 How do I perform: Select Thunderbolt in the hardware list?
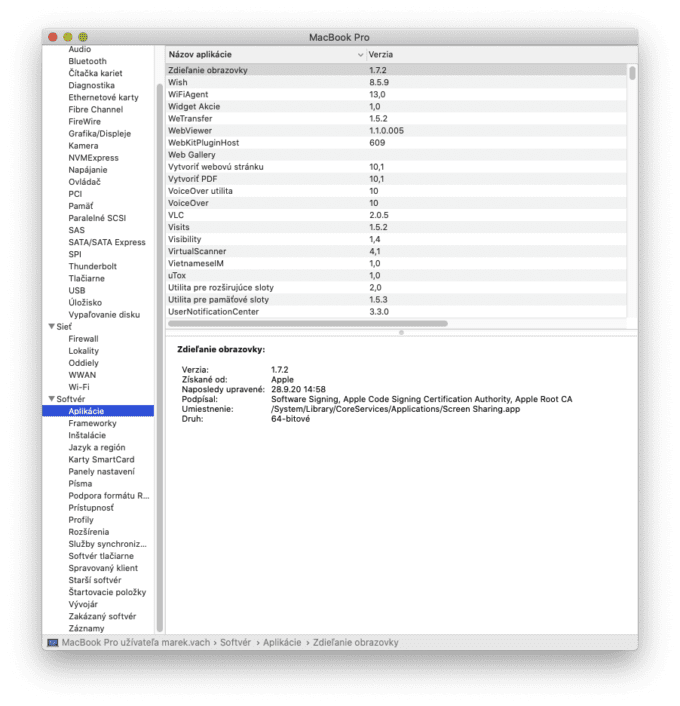(92, 266)
